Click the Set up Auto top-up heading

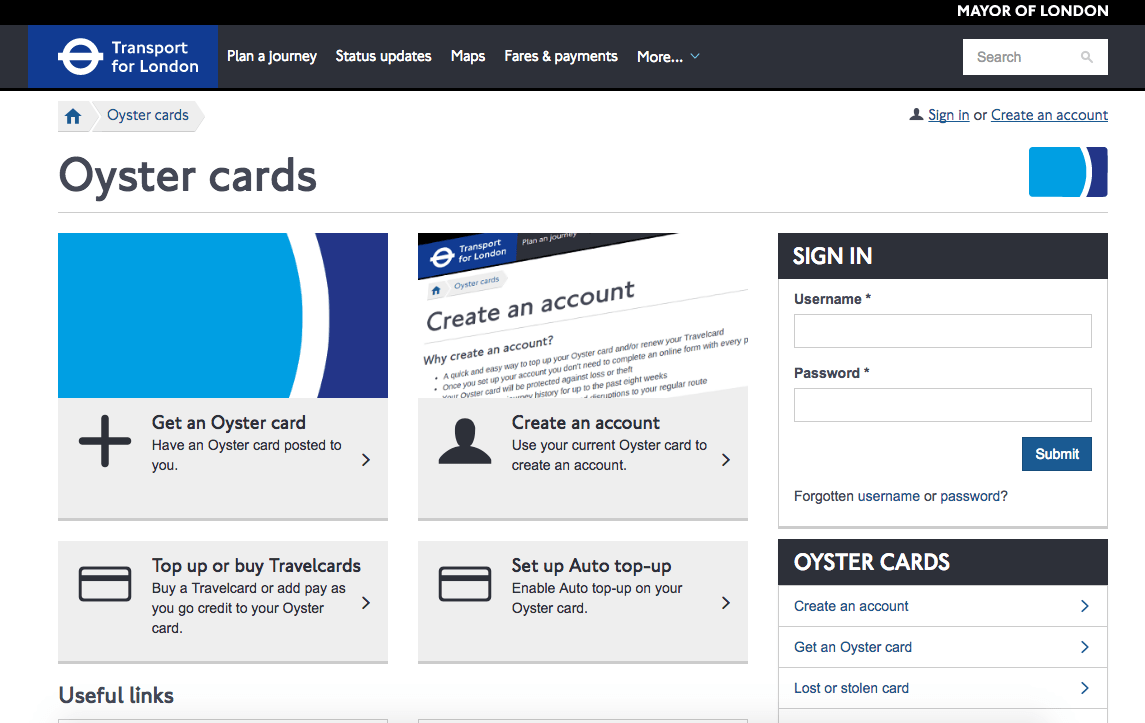point(591,566)
